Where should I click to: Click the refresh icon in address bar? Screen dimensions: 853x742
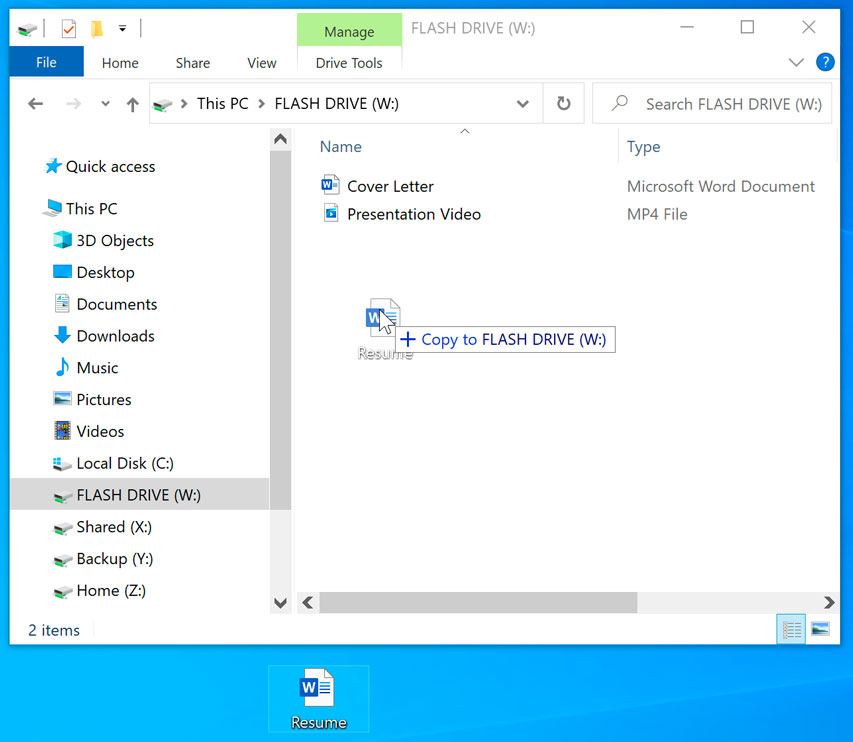564,103
